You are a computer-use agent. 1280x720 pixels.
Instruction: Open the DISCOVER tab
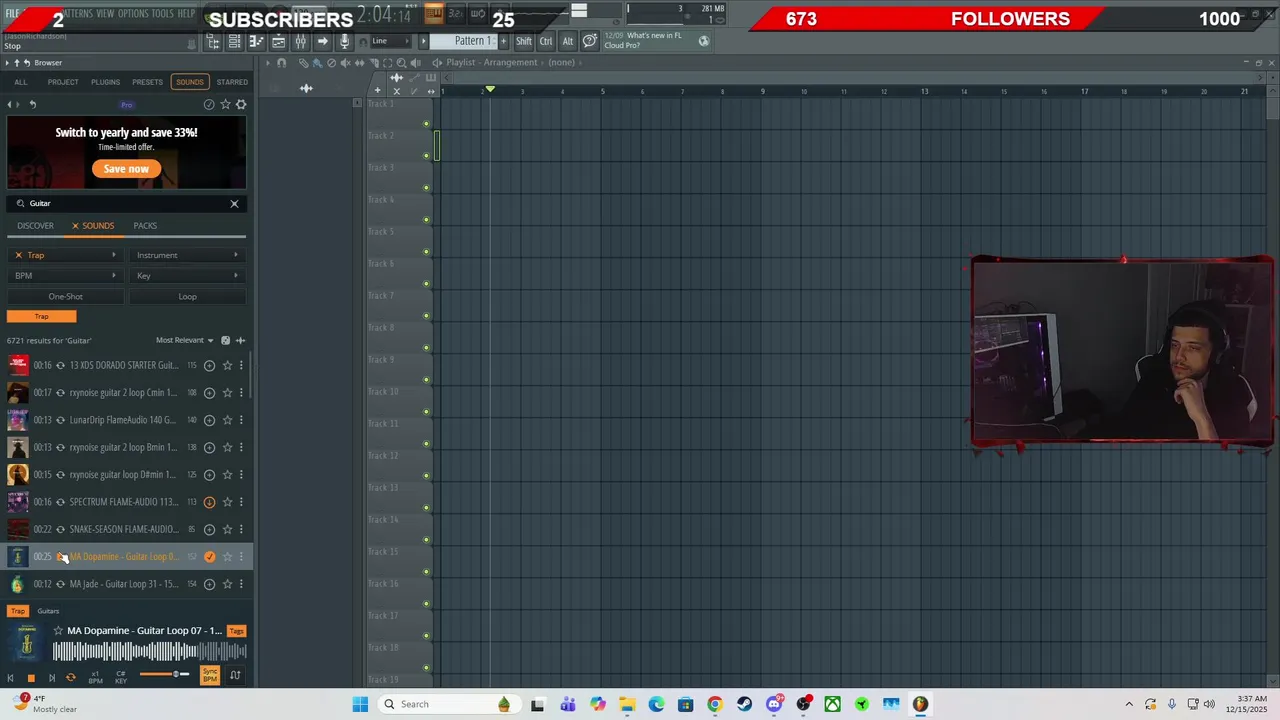click(x=35, y=226)
